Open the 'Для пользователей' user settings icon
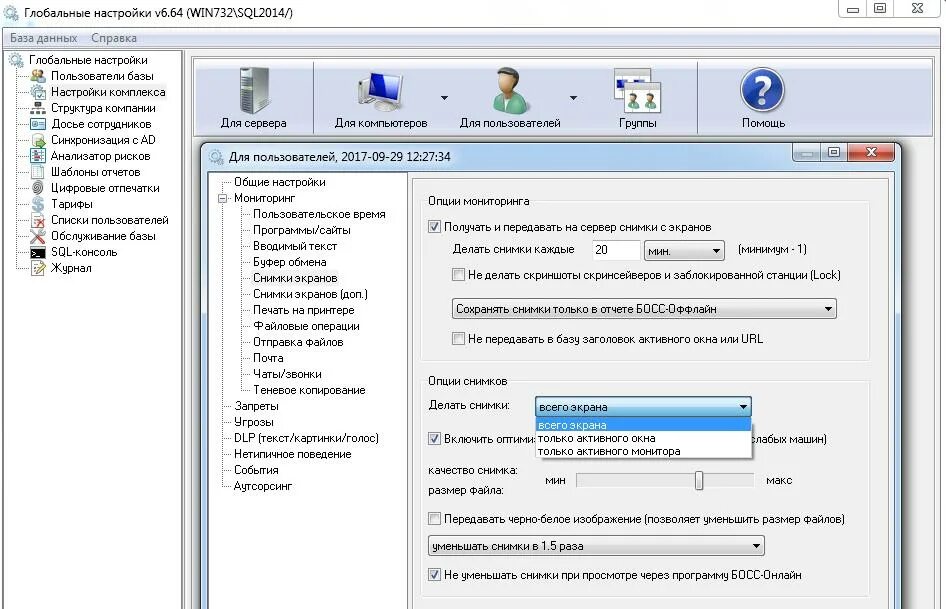 point(510,91)
